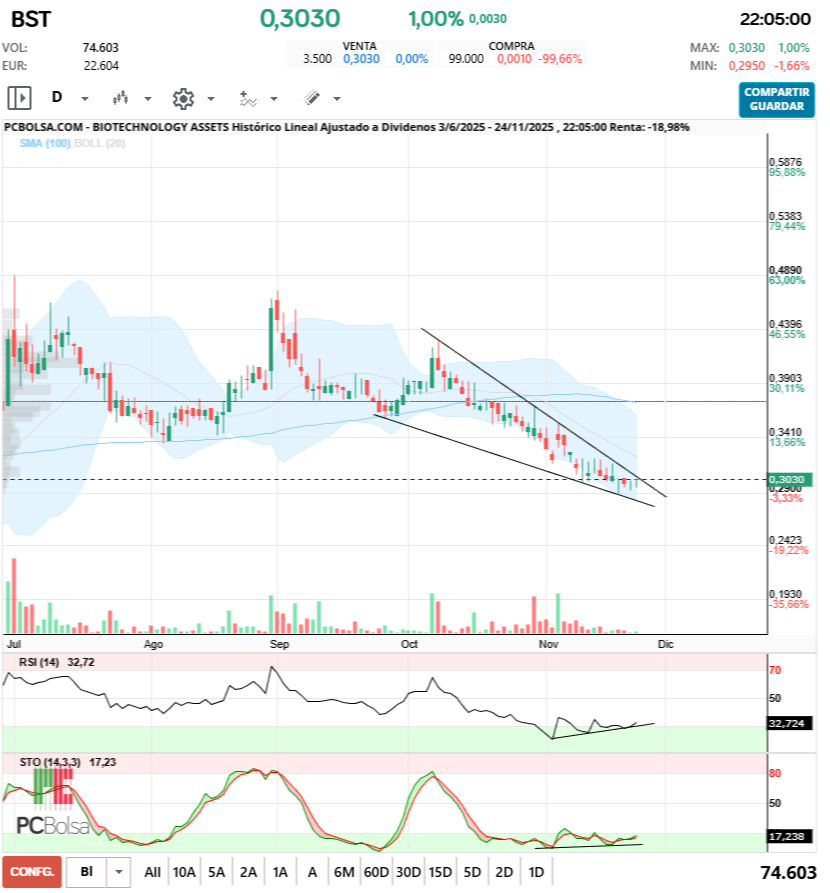Click the VENTA volume 3.500
Image resolution: width=830 pixels, height=893 pixels.
(x=317, y=59)
